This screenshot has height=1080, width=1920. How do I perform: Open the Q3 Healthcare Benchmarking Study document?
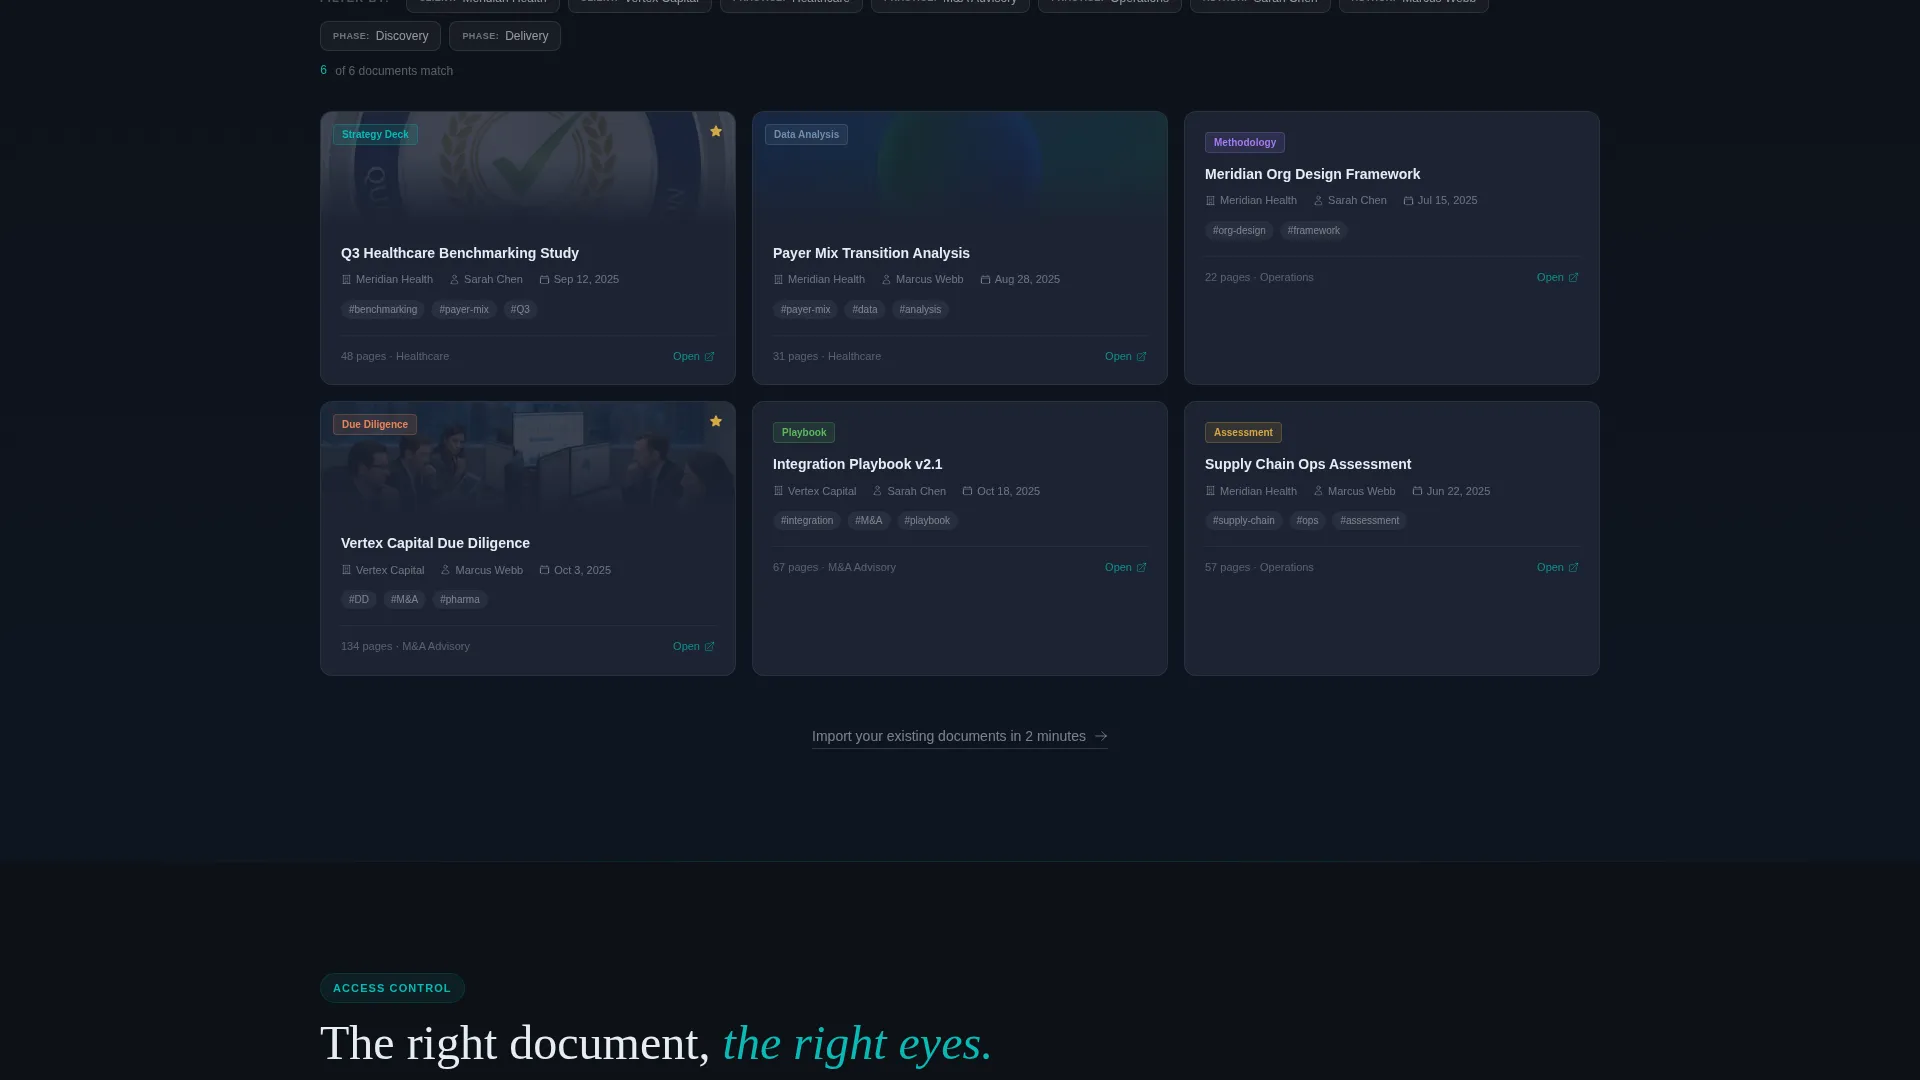pyautogui.click(x=693, y=356)
